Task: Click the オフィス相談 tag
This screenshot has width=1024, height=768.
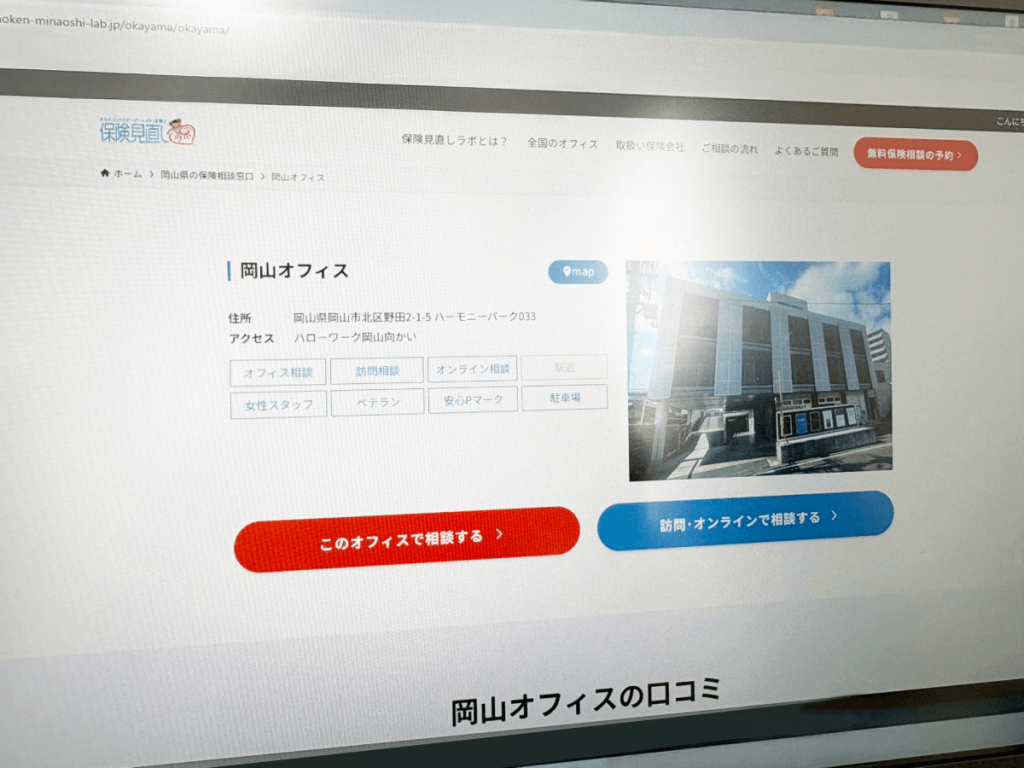Action: click(278, 372)
